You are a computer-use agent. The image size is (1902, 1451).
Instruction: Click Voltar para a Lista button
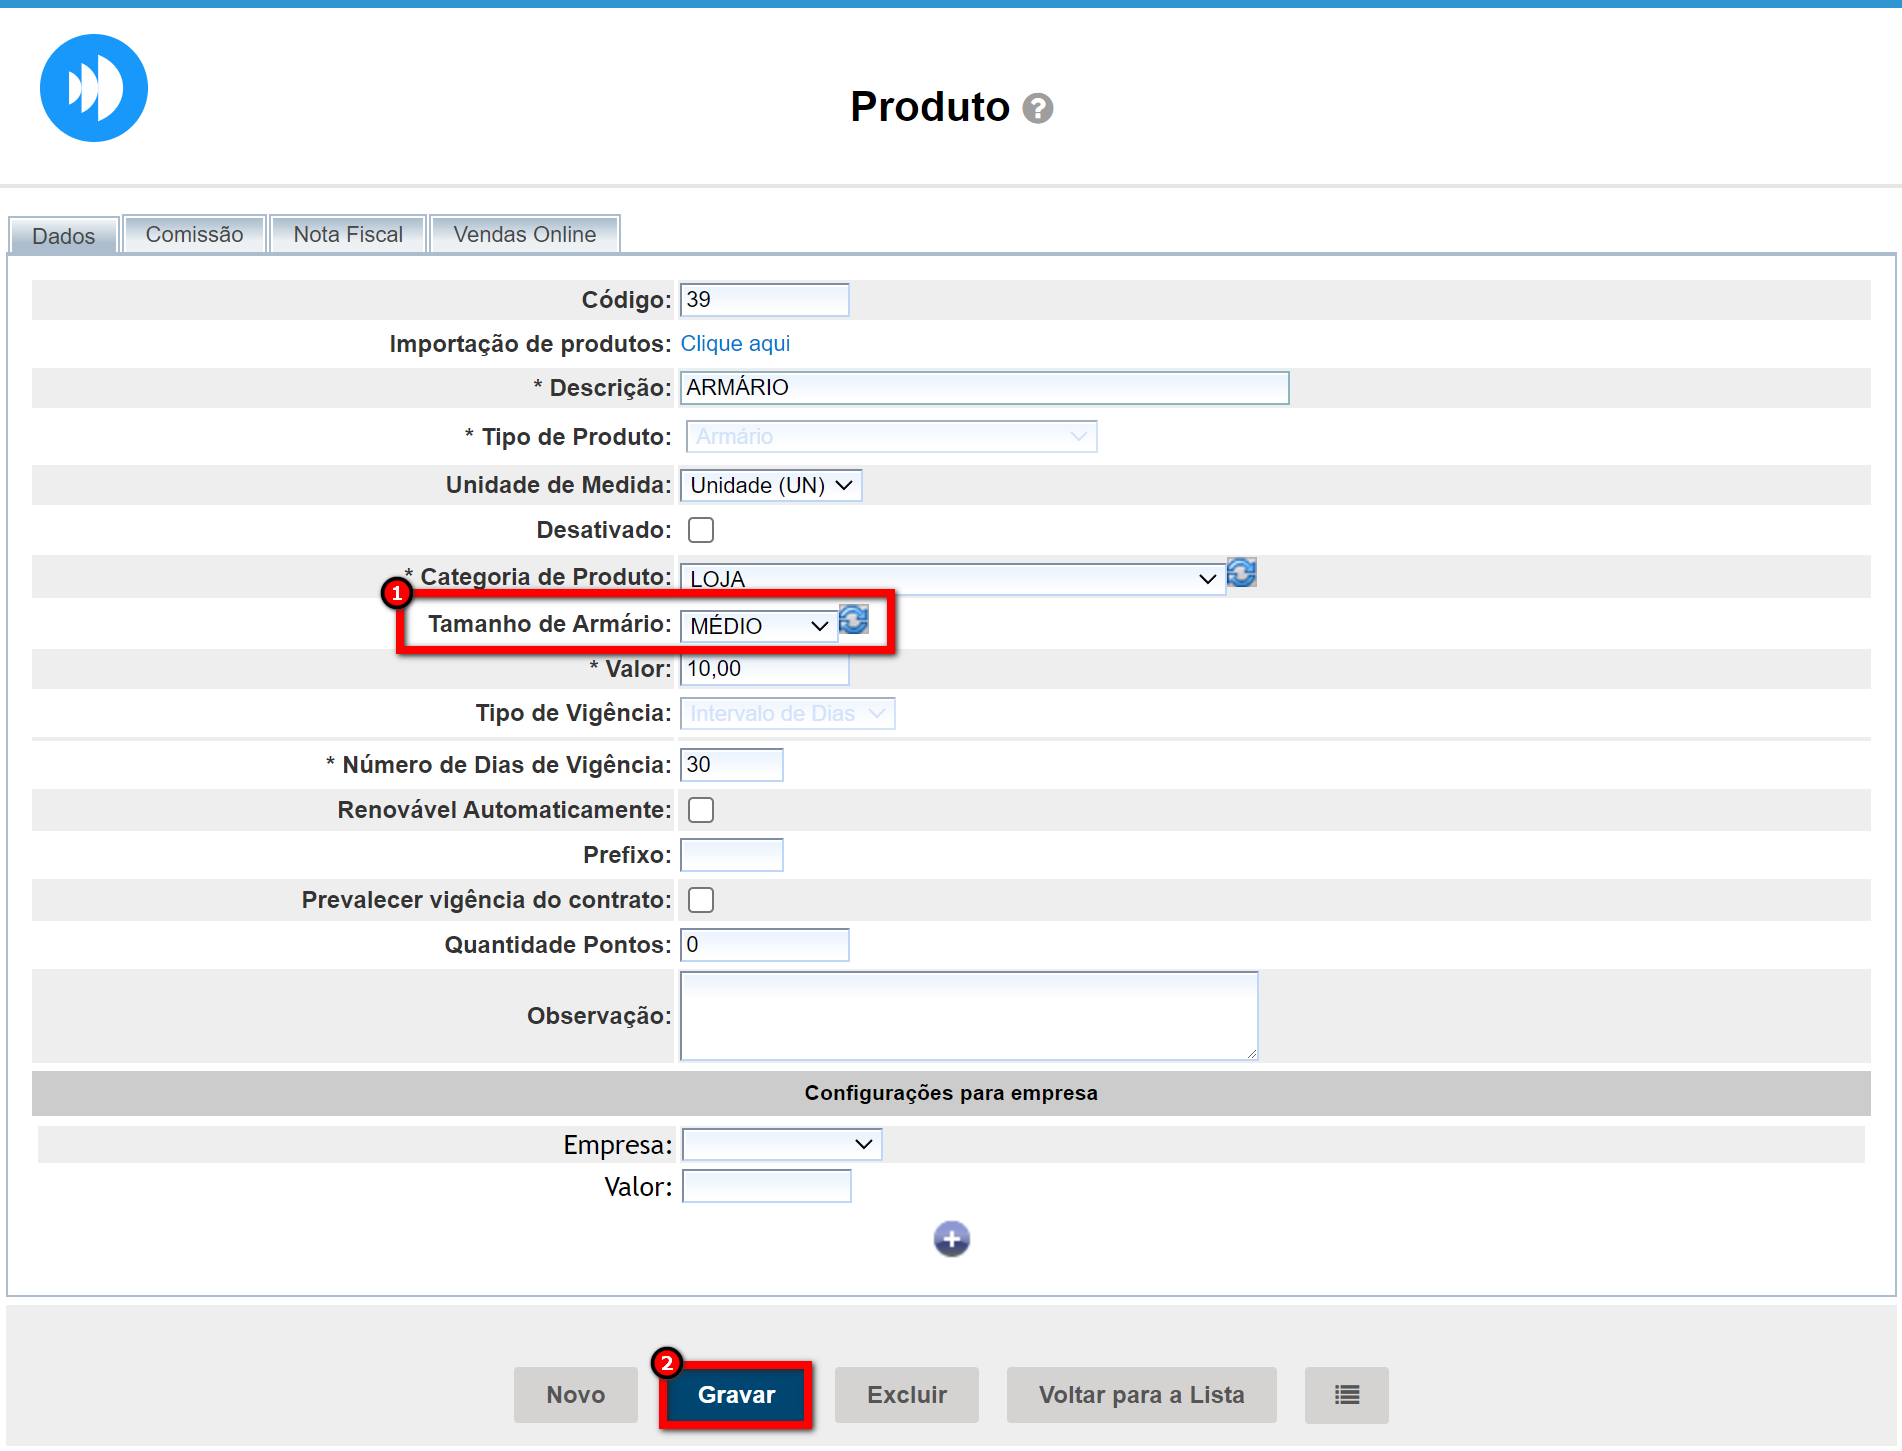point(1141,1395)
